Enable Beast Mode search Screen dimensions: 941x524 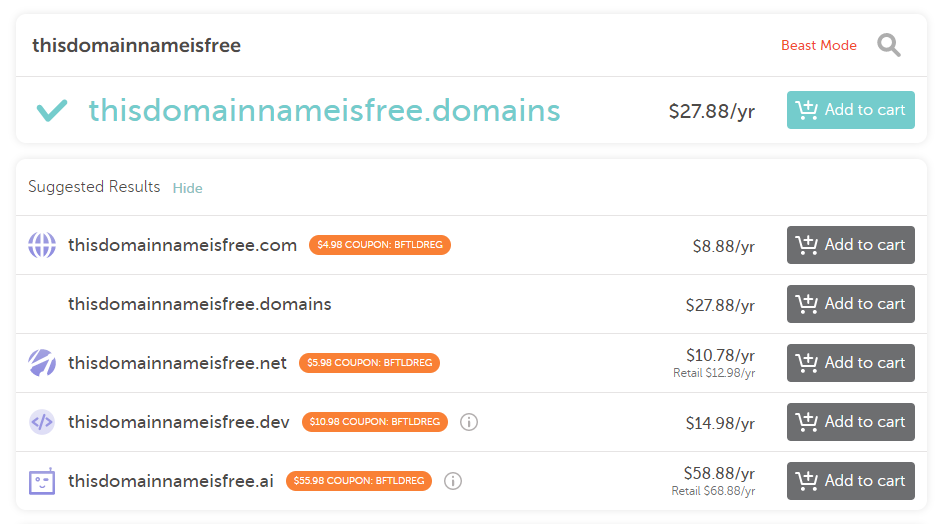pyautogui.click(x=819, y=46)
